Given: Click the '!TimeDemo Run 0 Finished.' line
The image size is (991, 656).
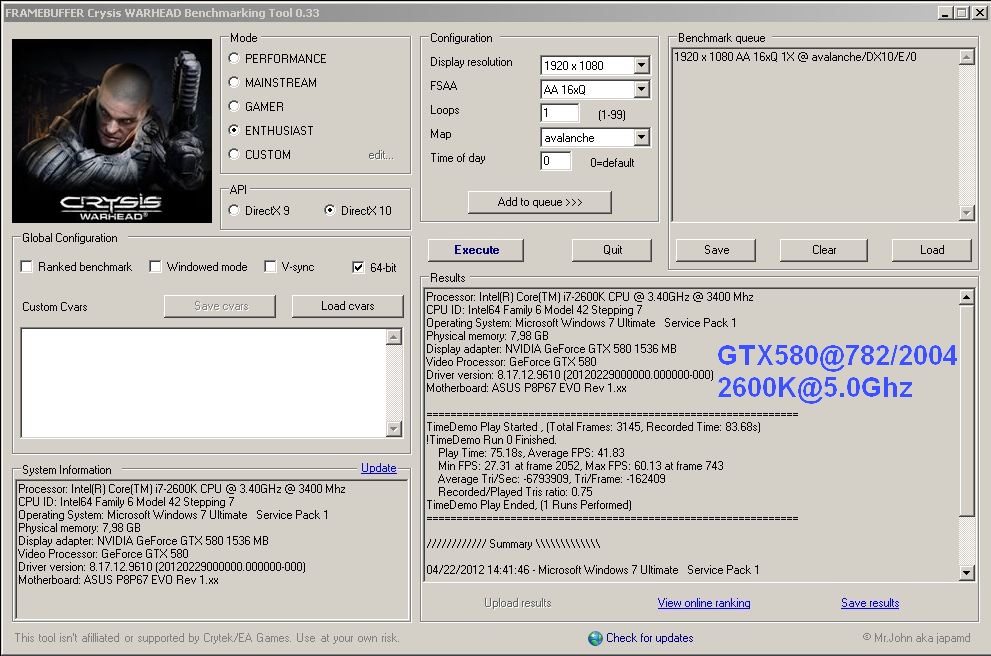Looking at the screenshot, I should [x=491, y=440].
